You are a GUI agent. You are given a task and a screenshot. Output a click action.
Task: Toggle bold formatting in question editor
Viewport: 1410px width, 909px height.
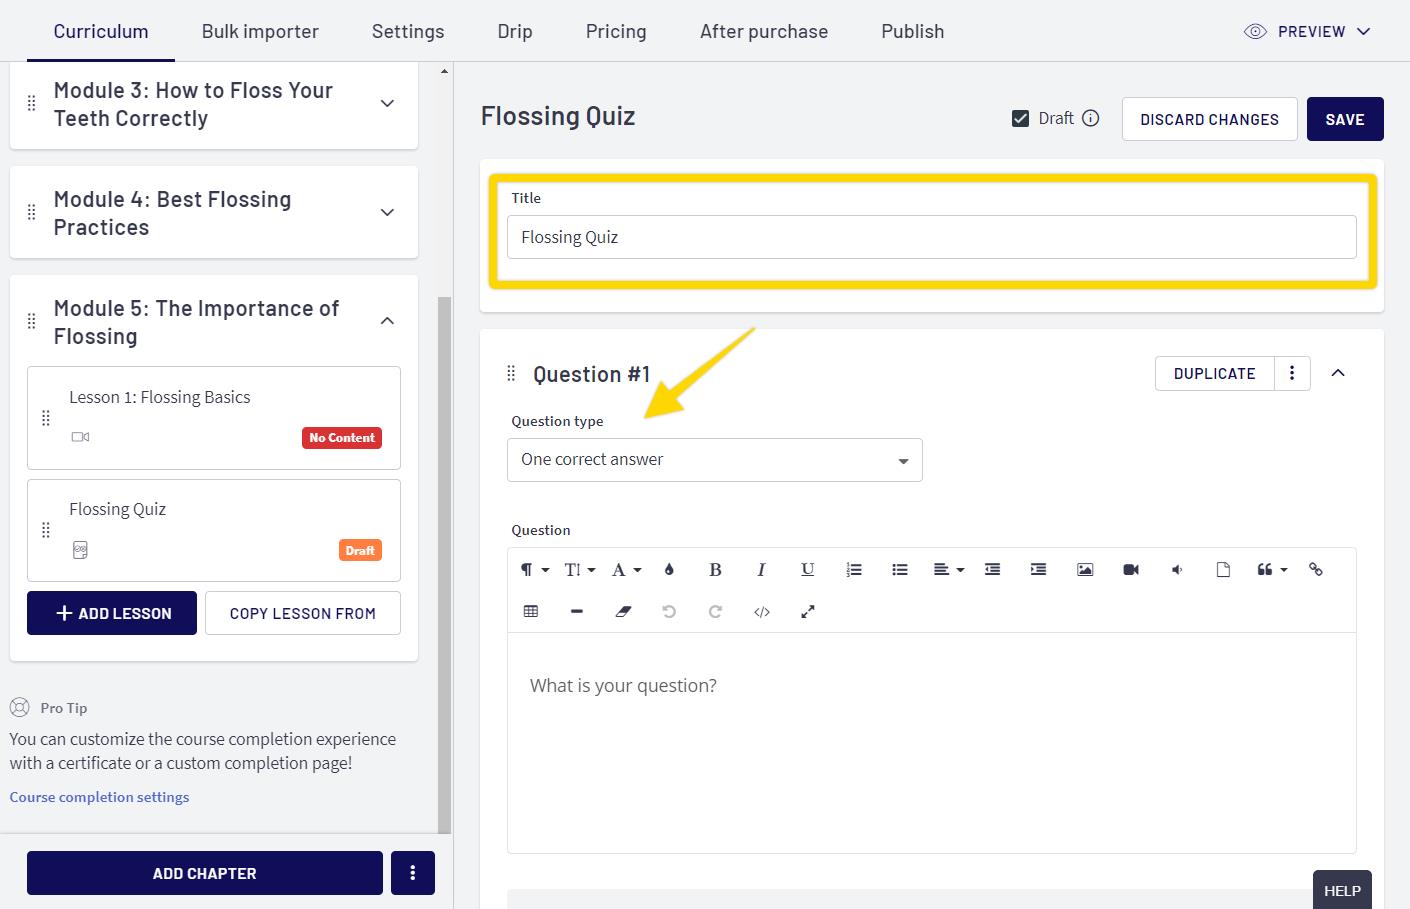(x=715, y=570)
